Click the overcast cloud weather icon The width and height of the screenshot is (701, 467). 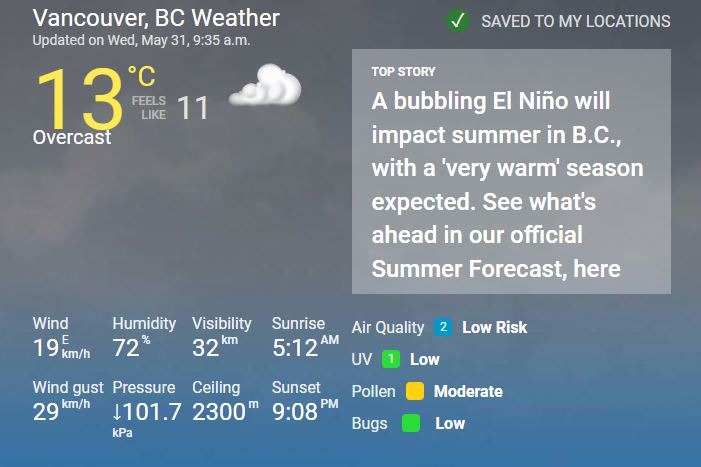265,86
